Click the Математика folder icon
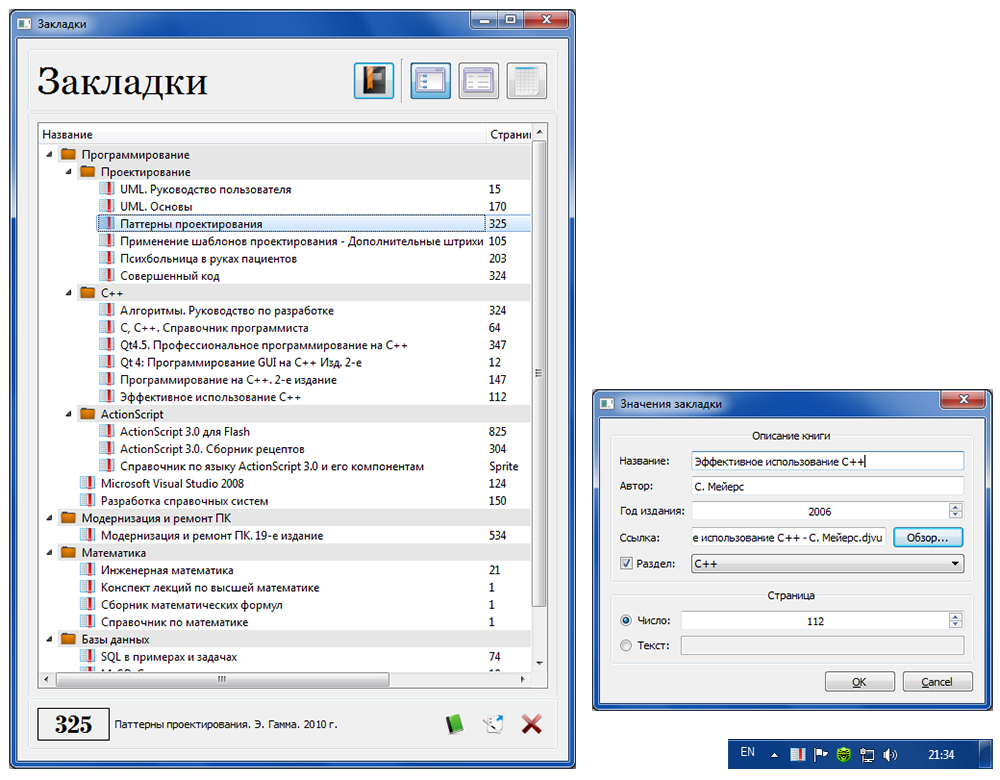The height and width of the screenshot is (780, 1000). coord(68,552)
